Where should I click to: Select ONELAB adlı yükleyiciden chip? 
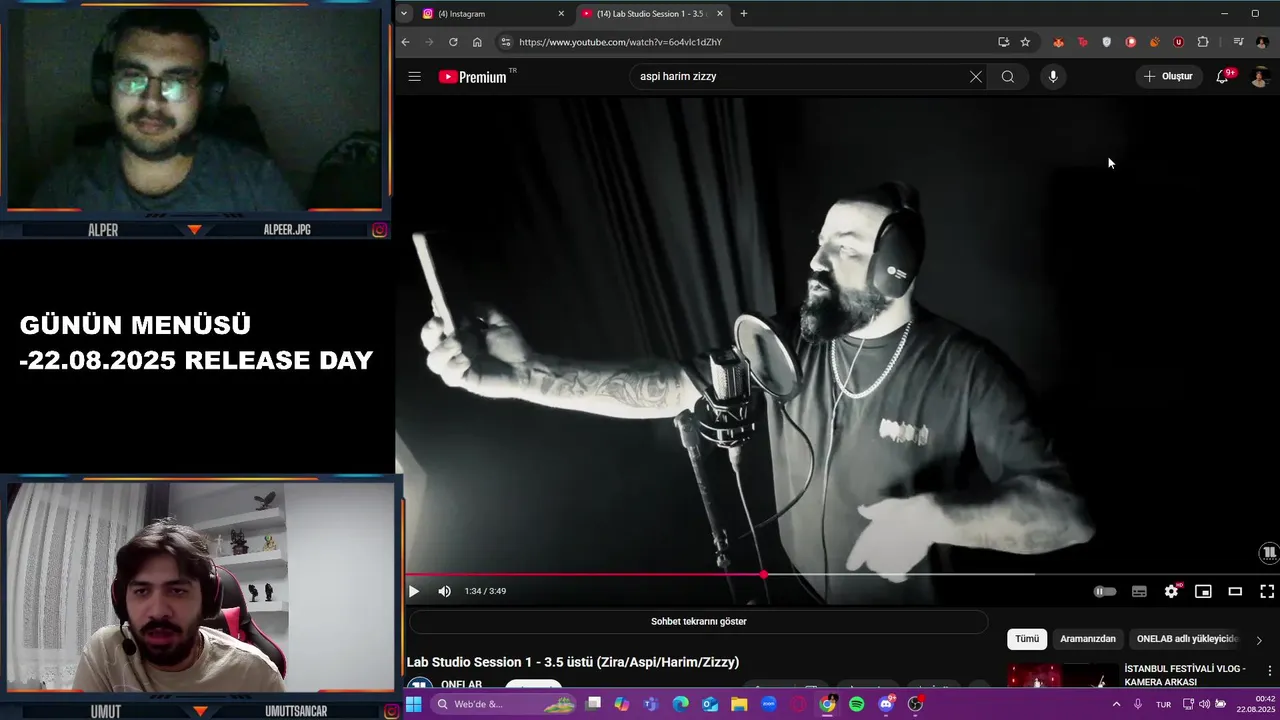click(1187, 639)
